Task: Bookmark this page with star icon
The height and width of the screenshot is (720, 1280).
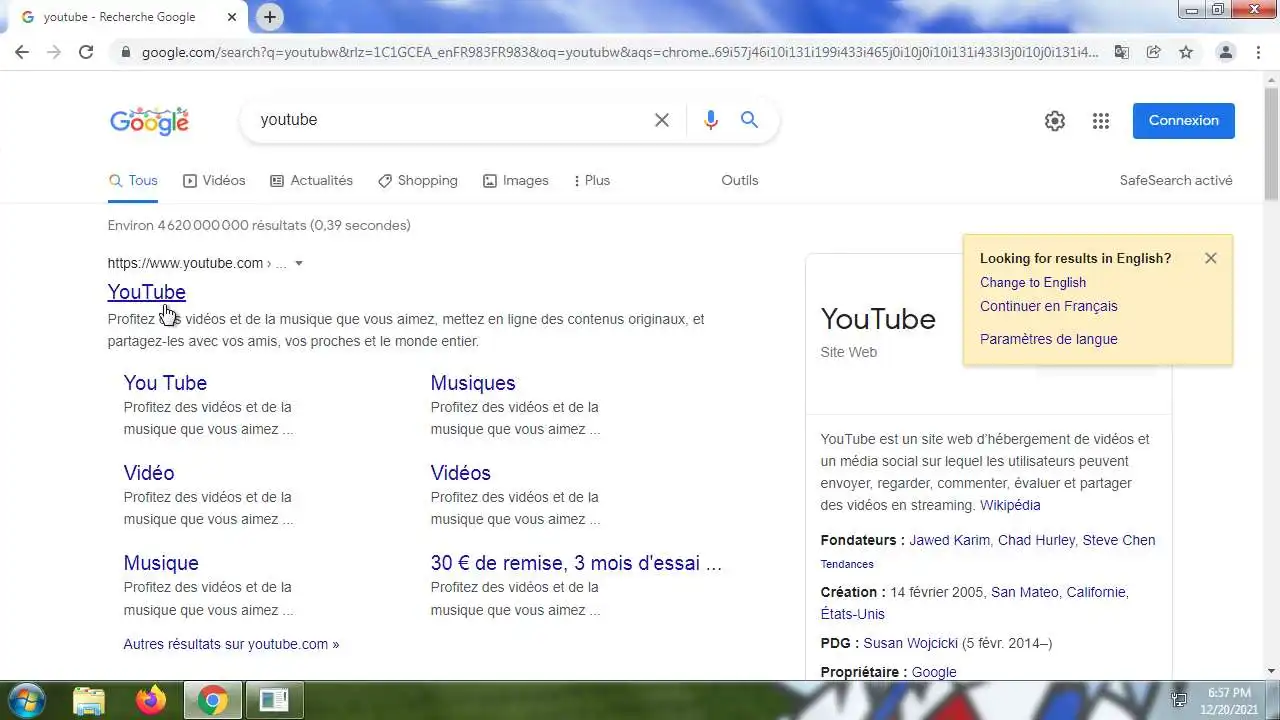Action: pos(1186,52)
